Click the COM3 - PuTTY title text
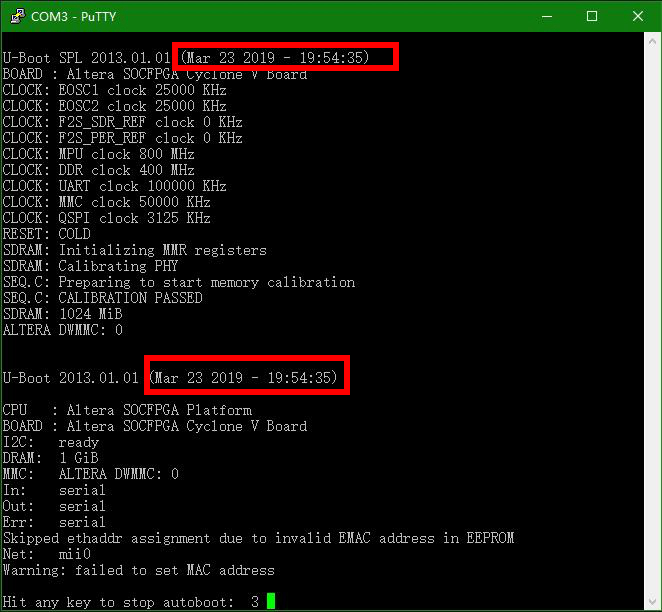This screenshot has width=662, height=612. [73, 16]
